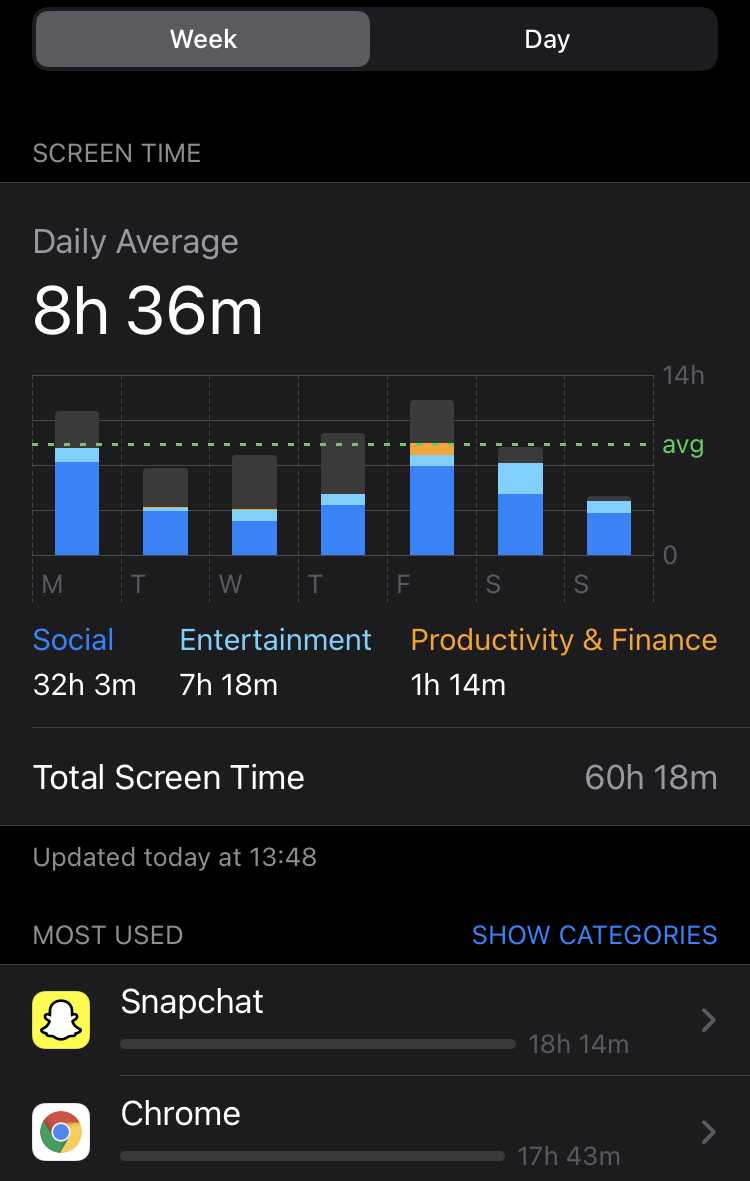Open the Snapchat app name row
This screenshot has width=750, height=1181.
click(192, 1001)
